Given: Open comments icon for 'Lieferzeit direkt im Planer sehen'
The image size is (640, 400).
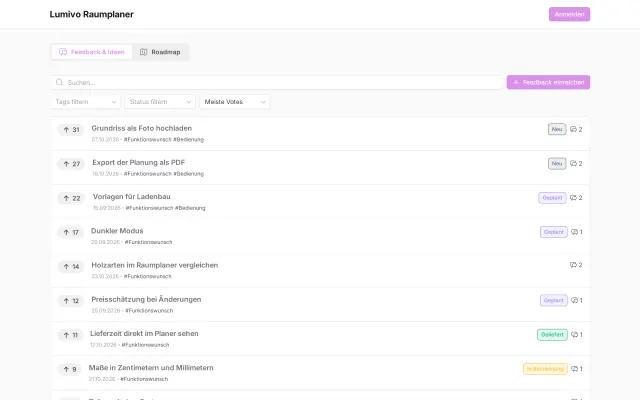Looking at the screenshot, I should [x=577, y=335].
